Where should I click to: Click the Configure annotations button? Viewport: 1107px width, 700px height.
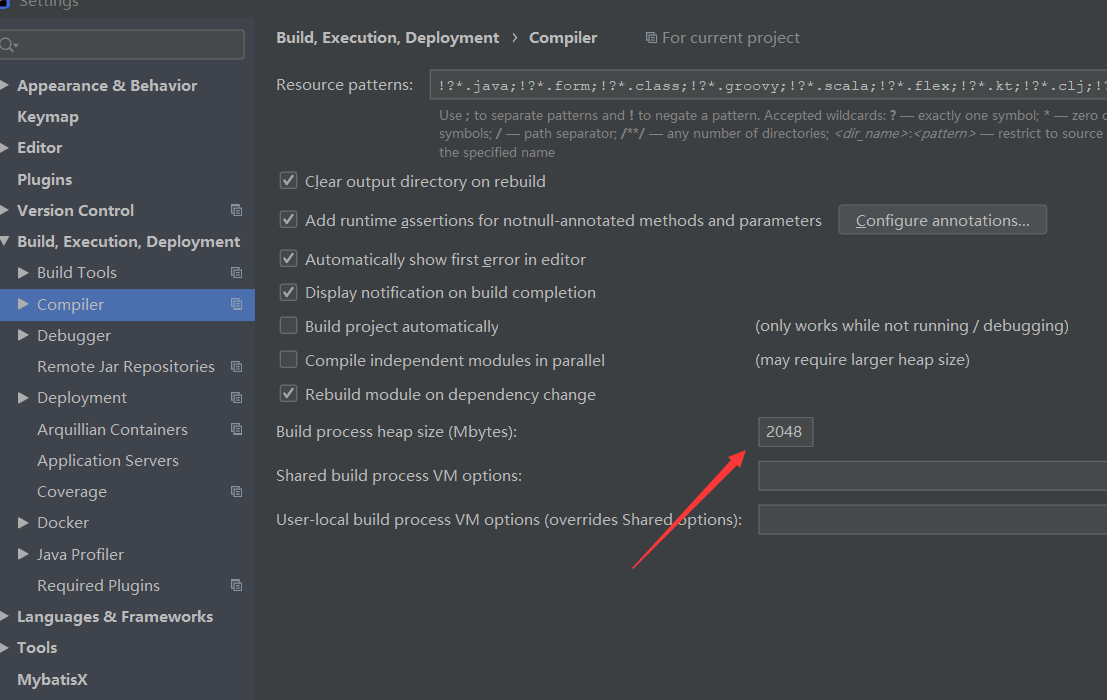[942, 220]
